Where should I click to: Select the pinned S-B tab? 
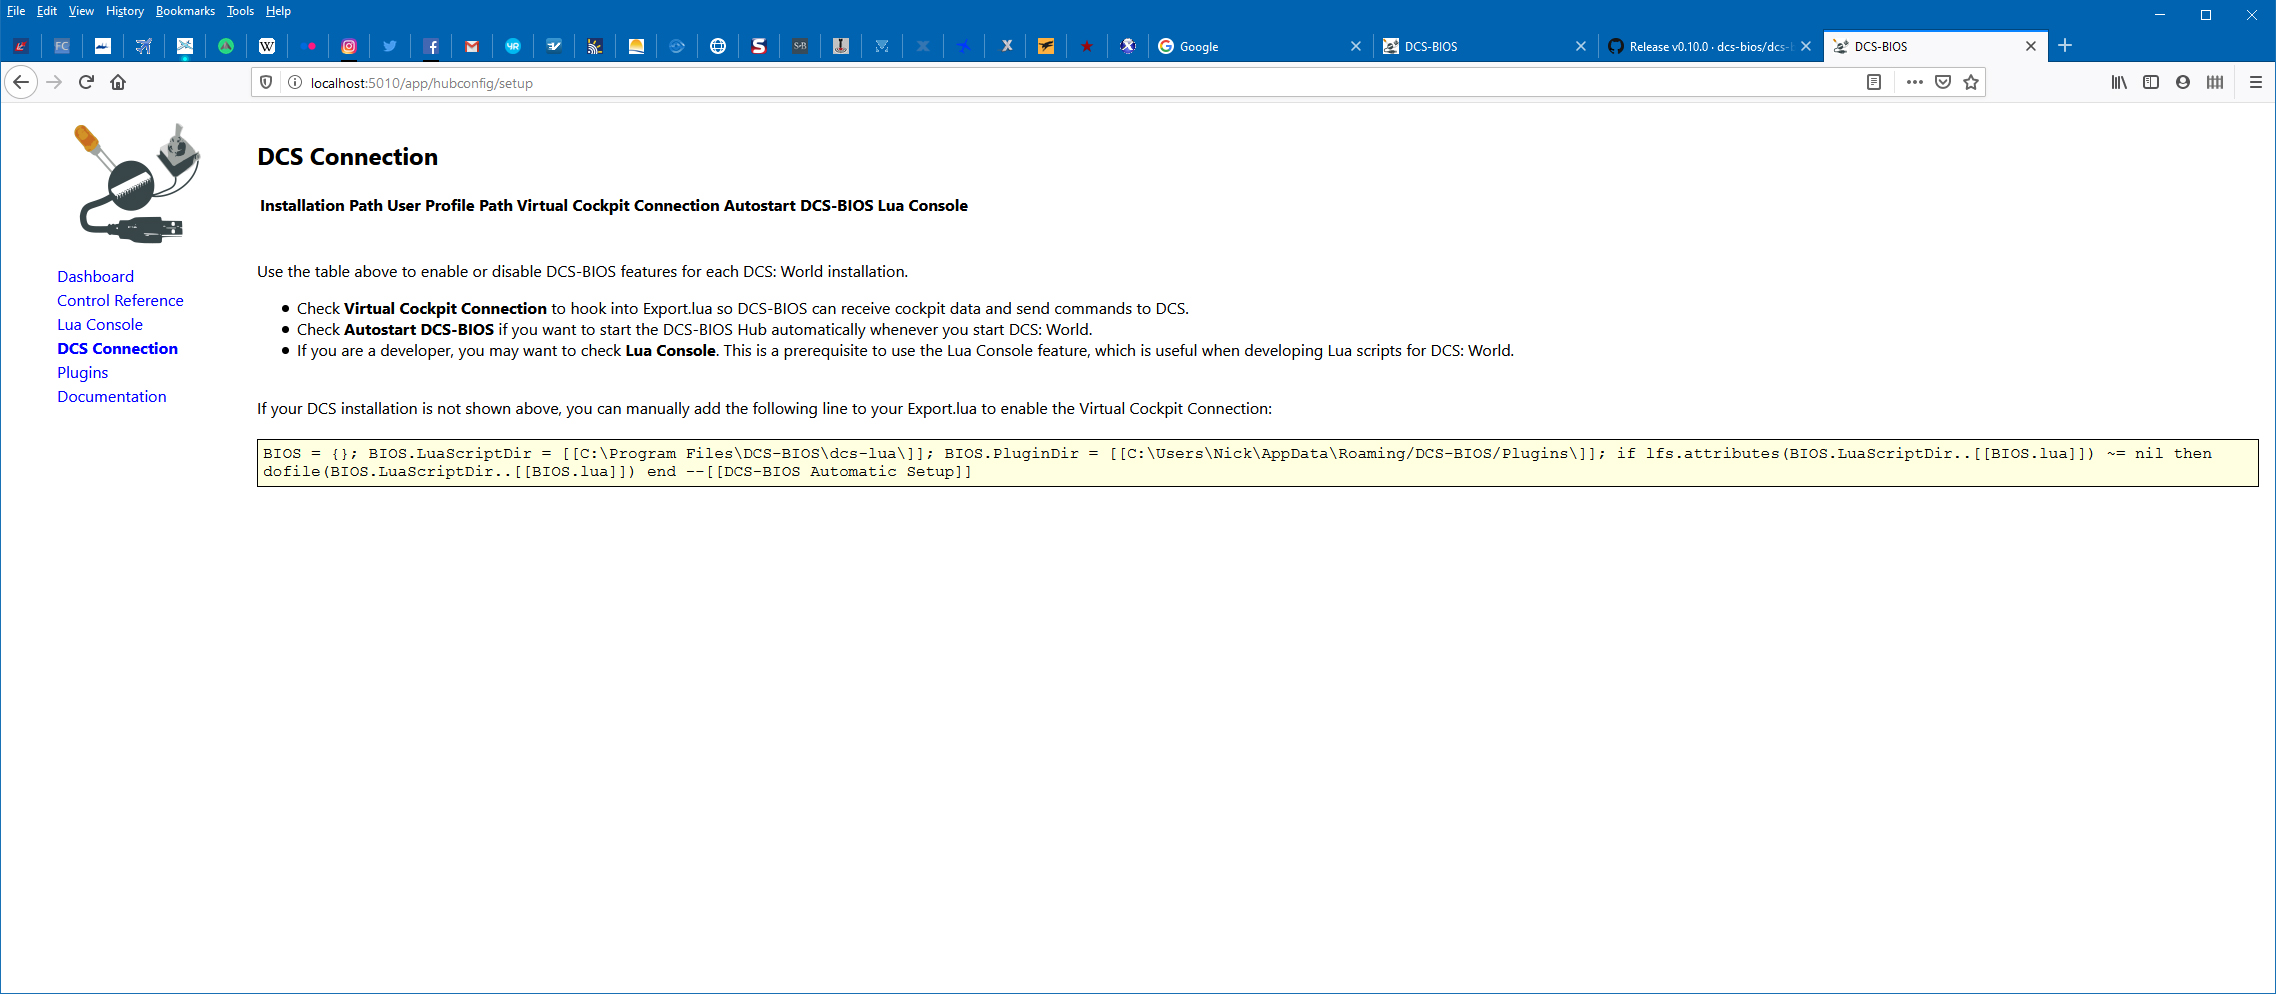[800, 46]
